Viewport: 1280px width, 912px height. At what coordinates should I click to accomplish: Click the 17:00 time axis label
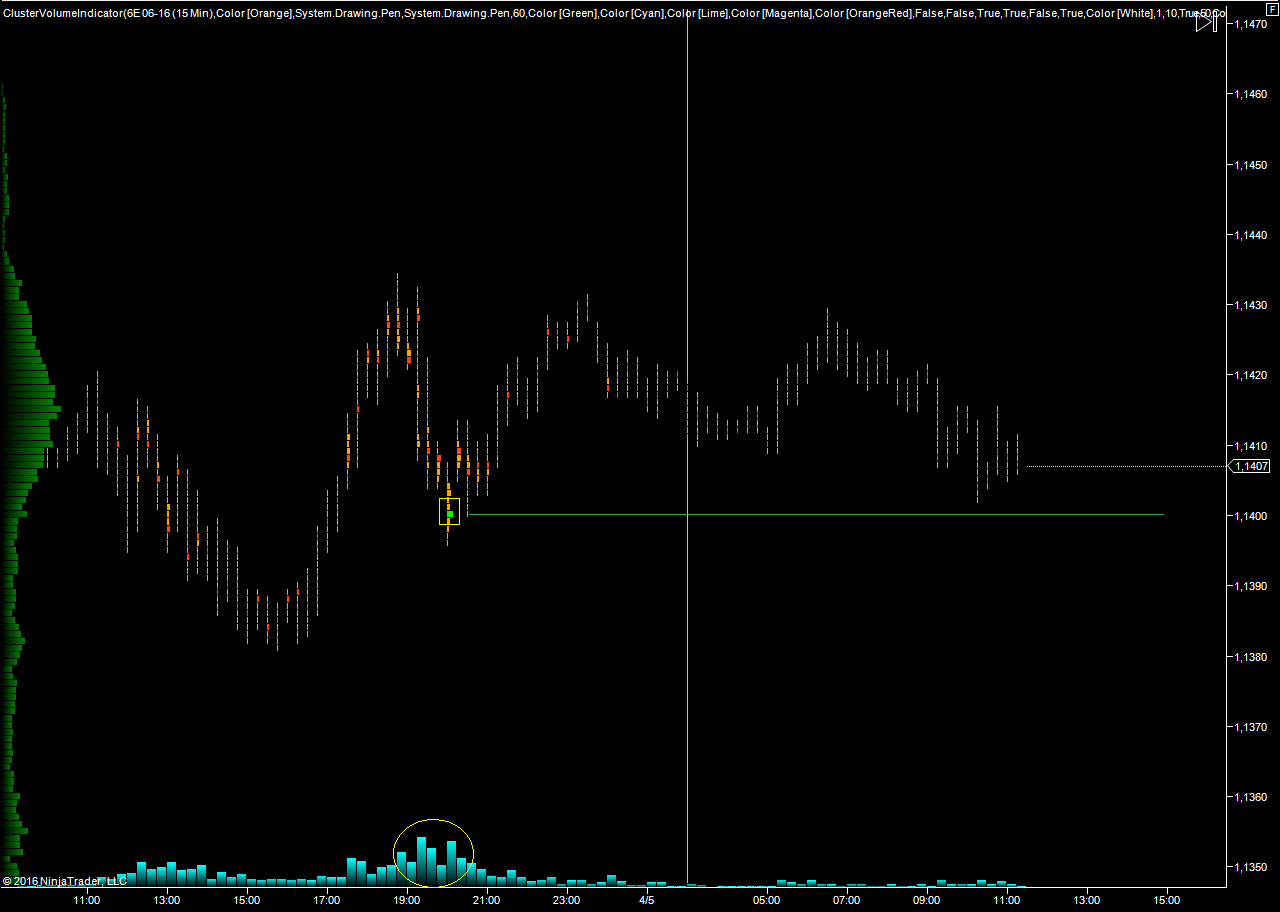[327, 900]
